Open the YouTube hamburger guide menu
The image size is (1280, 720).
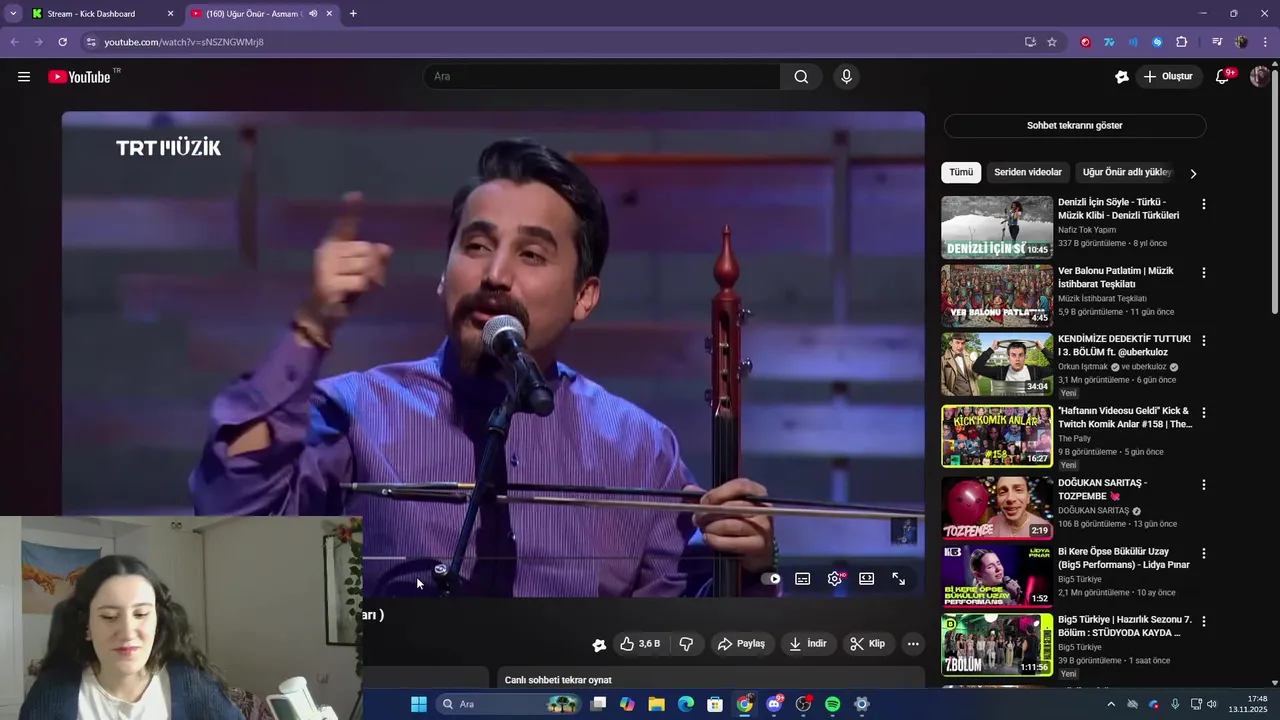coord(24,77)
